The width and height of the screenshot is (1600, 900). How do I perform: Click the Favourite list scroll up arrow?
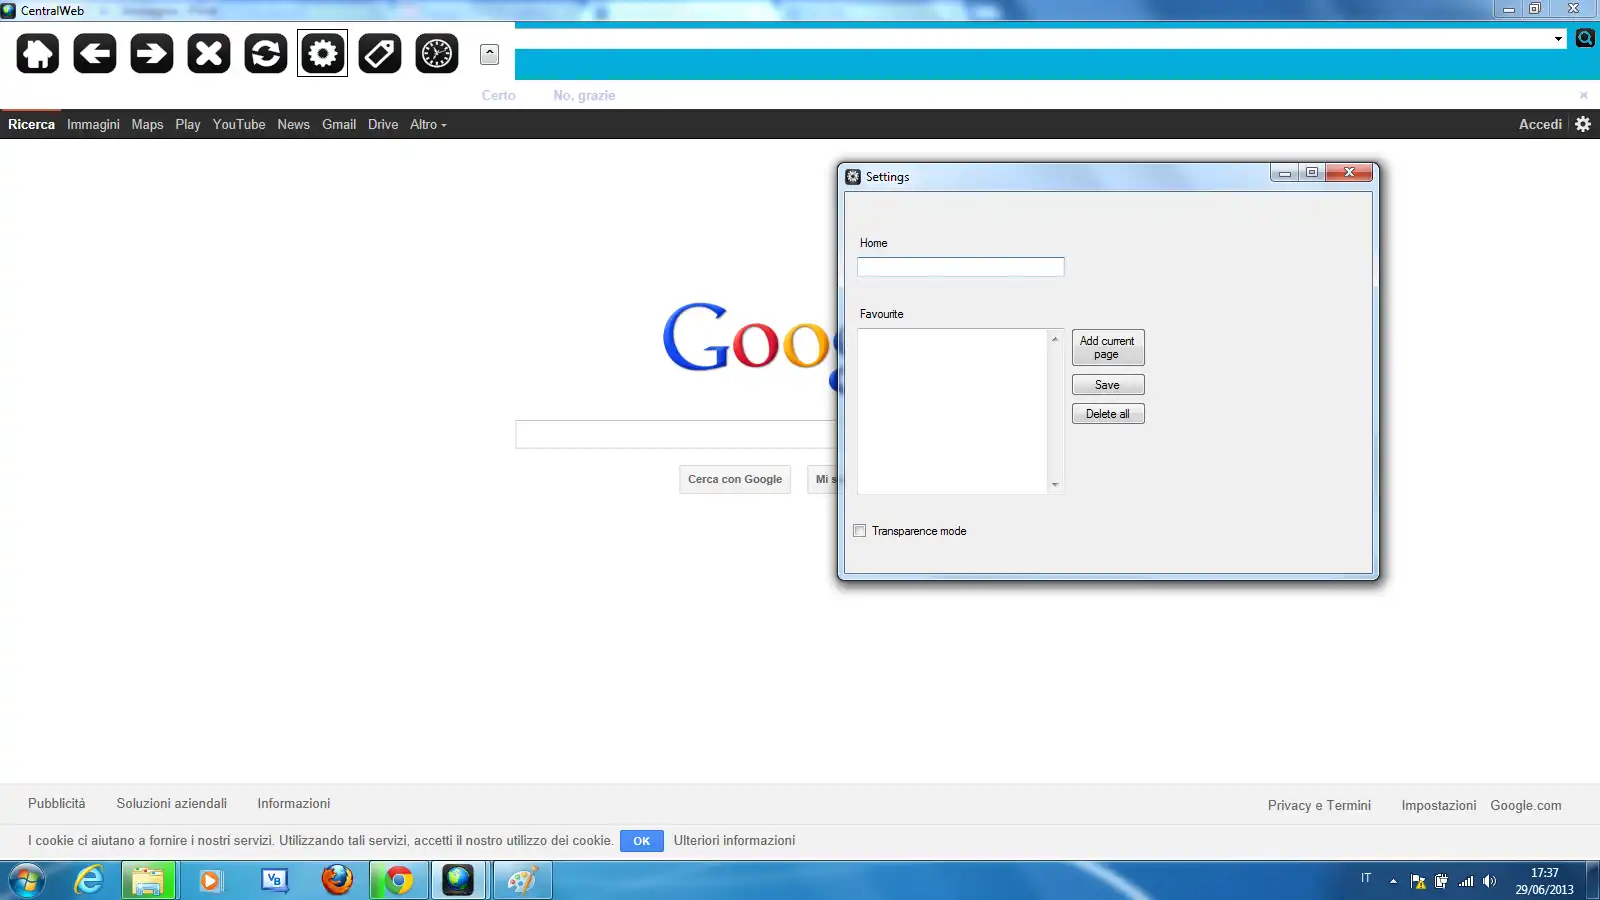1055,339
